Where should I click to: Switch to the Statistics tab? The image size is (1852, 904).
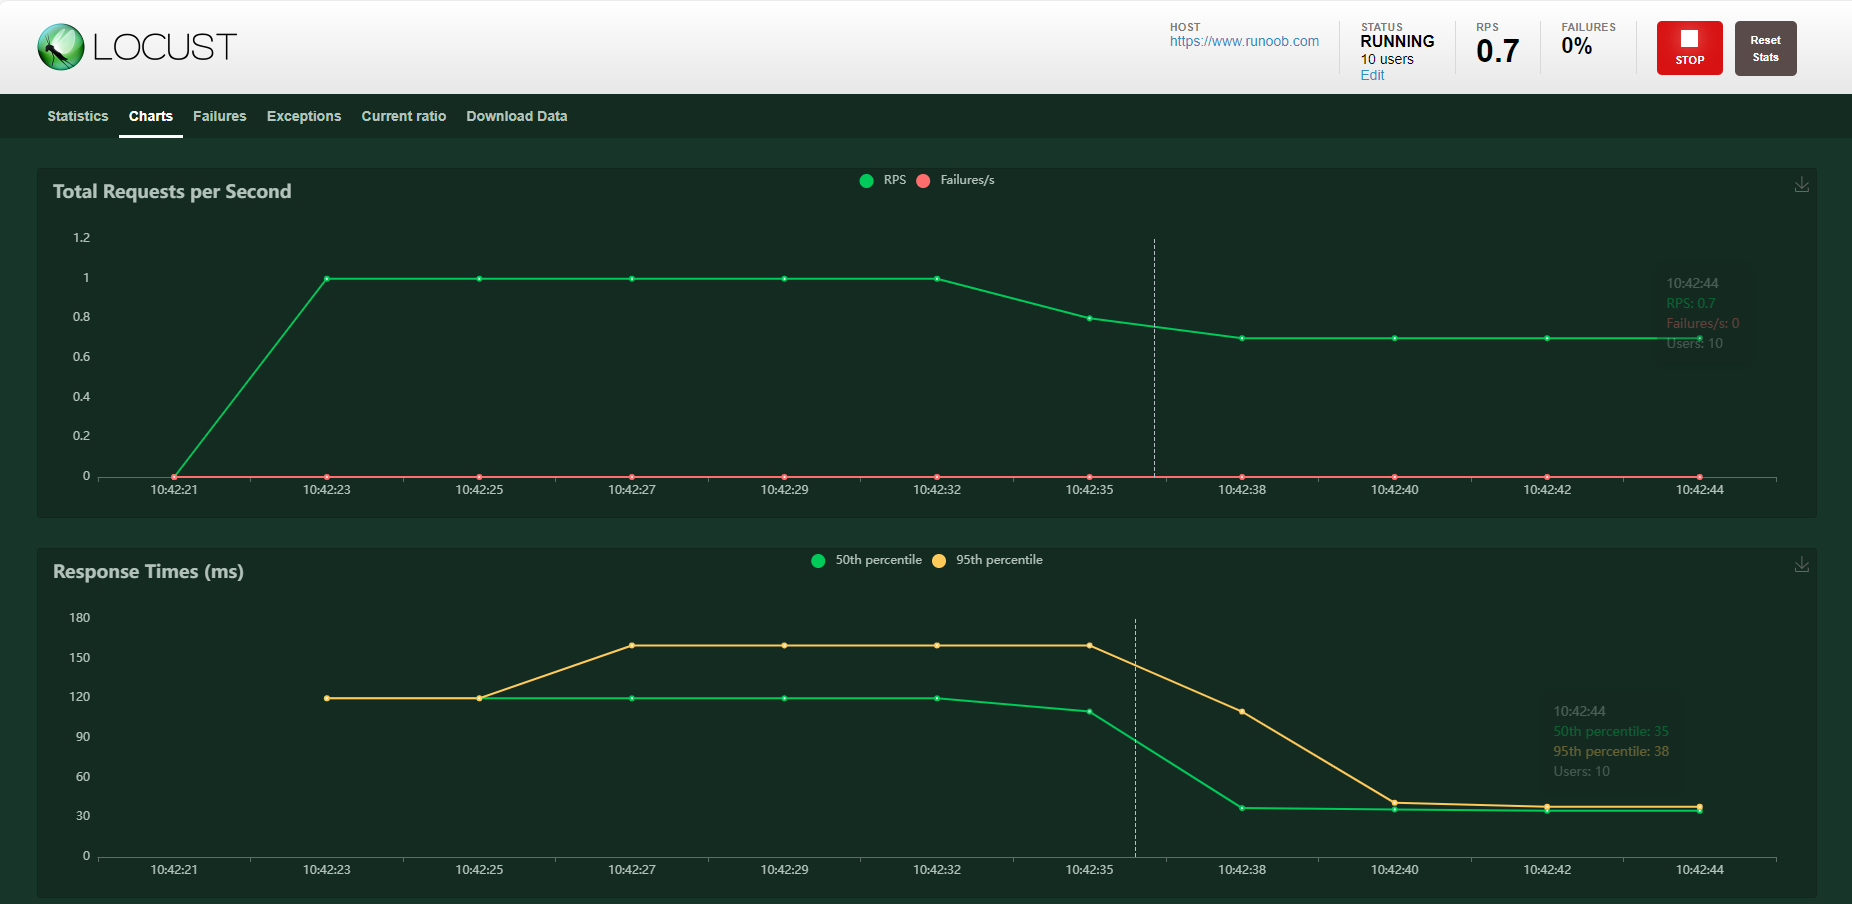click(x=78, y=116)
